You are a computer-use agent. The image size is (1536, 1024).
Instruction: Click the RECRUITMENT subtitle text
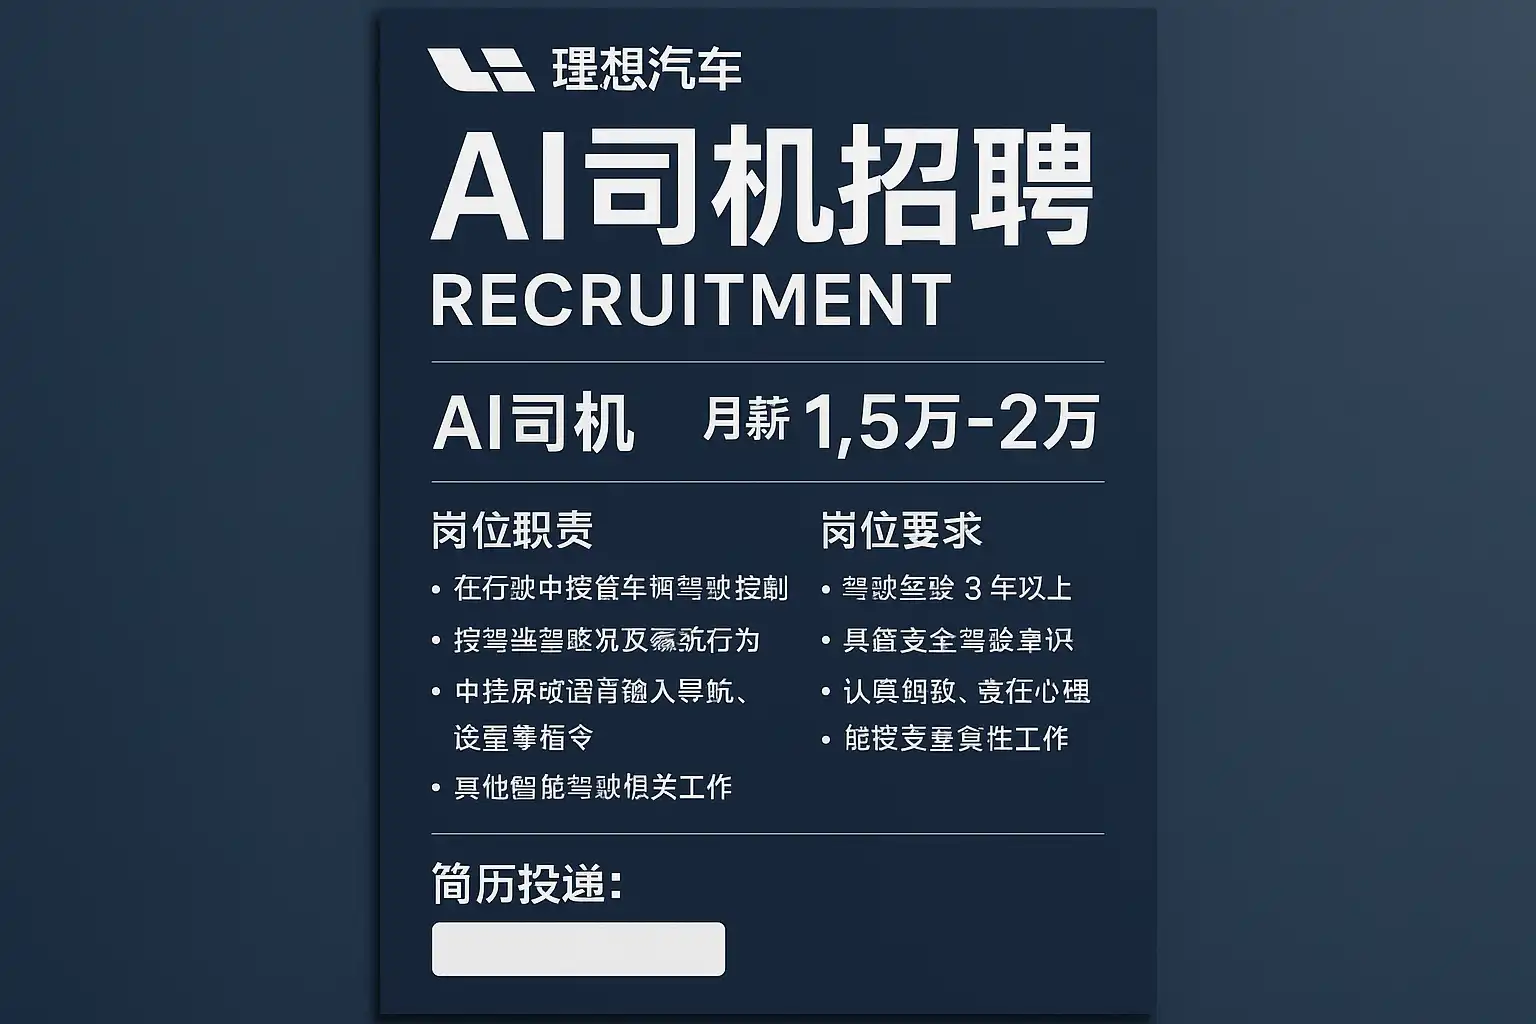tap(690, 299)
